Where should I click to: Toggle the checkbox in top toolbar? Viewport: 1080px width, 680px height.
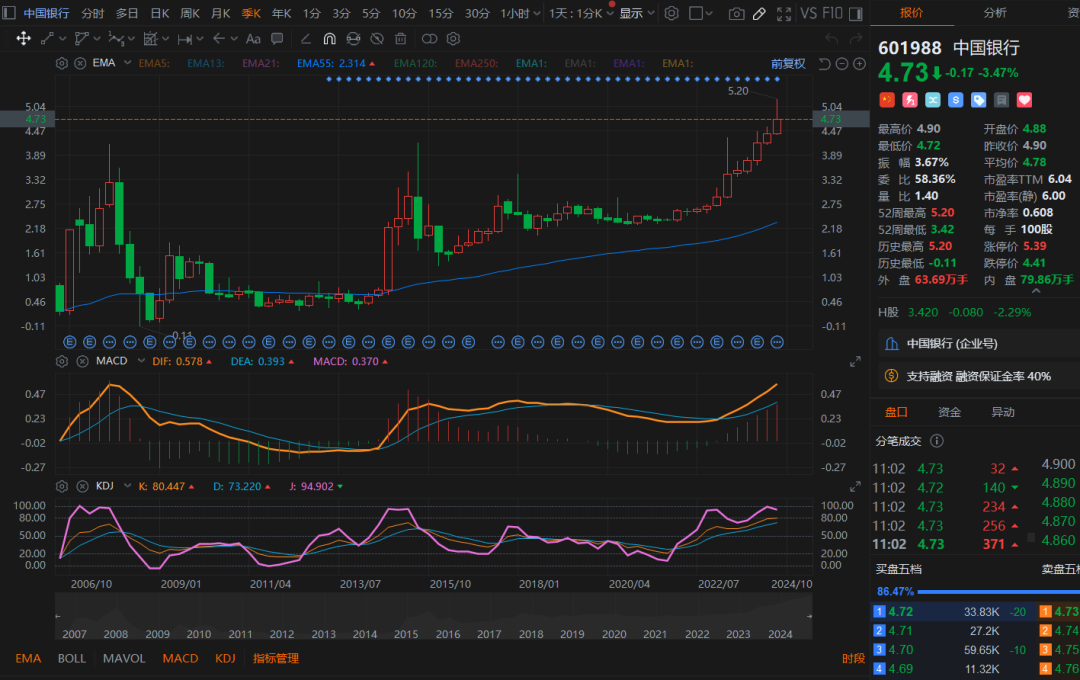tap(696, 14)
